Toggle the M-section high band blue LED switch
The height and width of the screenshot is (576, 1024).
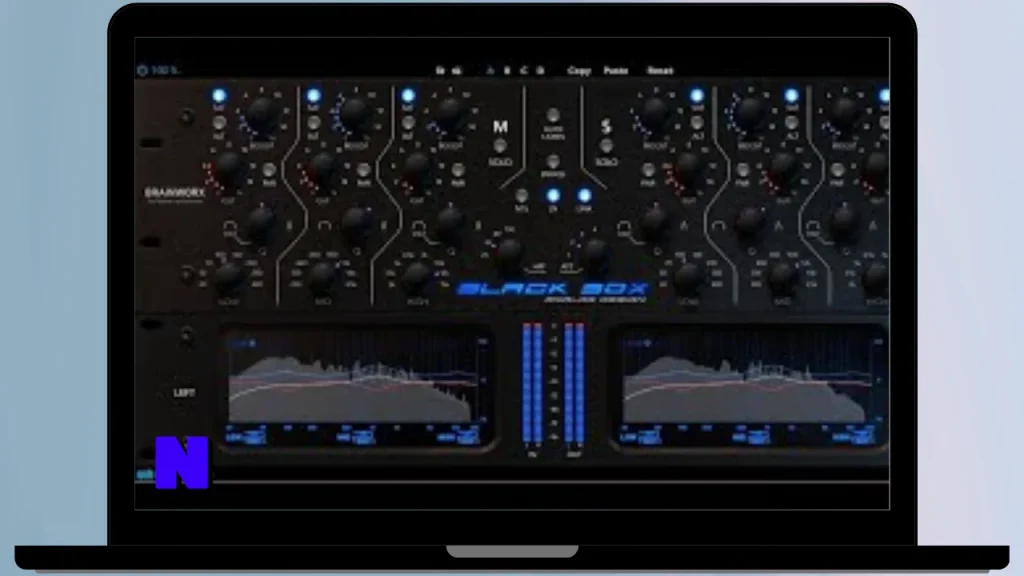tap(408, 96)
